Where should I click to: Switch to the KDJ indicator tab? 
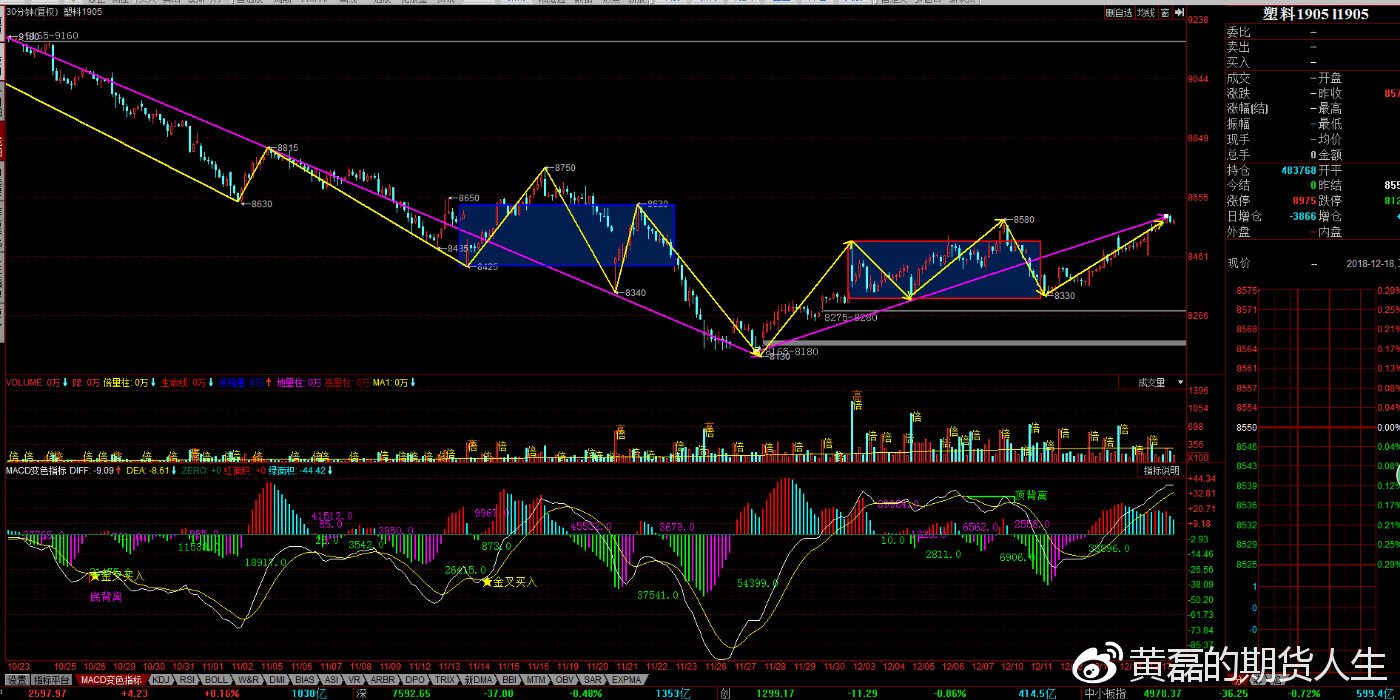point(161,679)
